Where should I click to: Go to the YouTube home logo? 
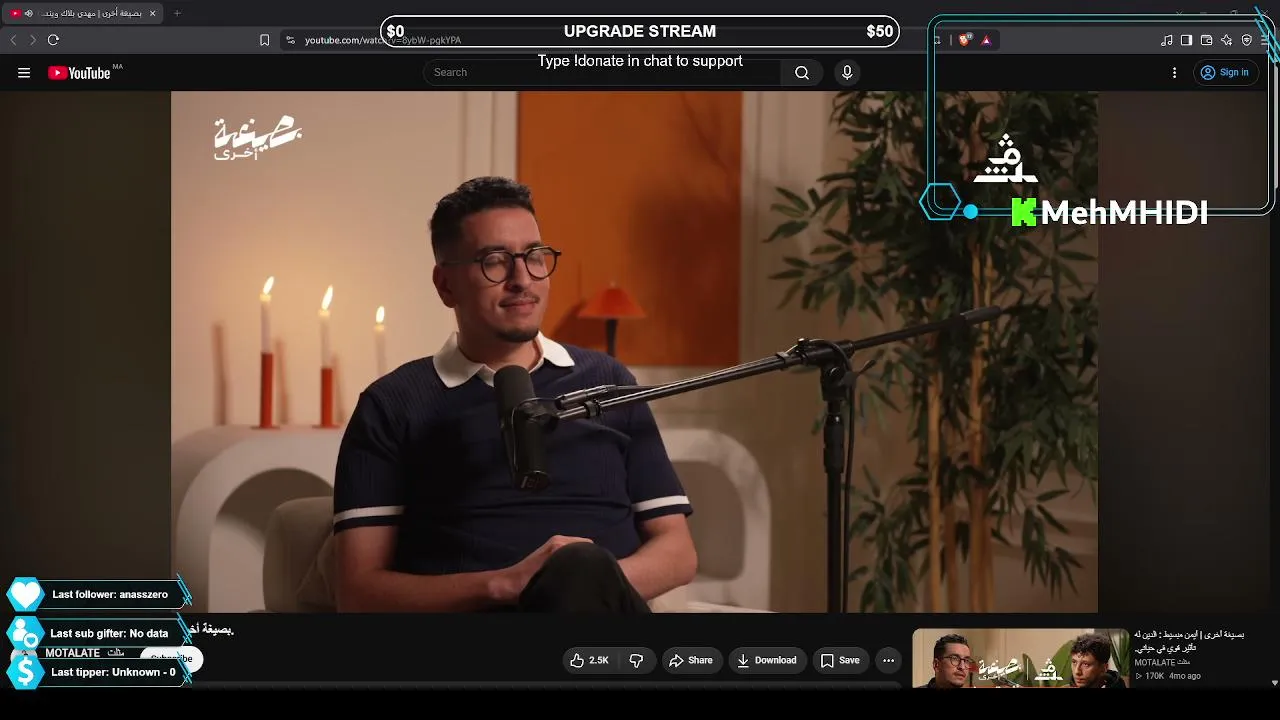tap(79, 72)
